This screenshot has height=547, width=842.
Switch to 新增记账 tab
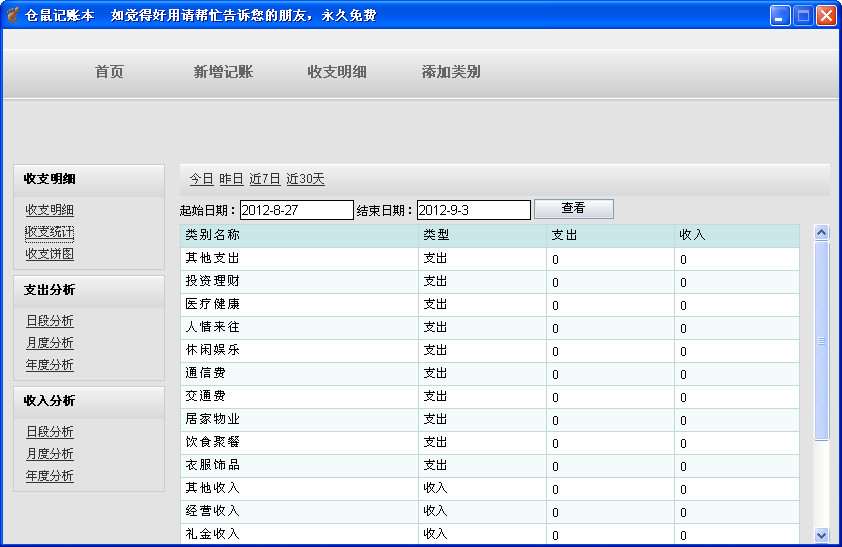coord(223,72)
